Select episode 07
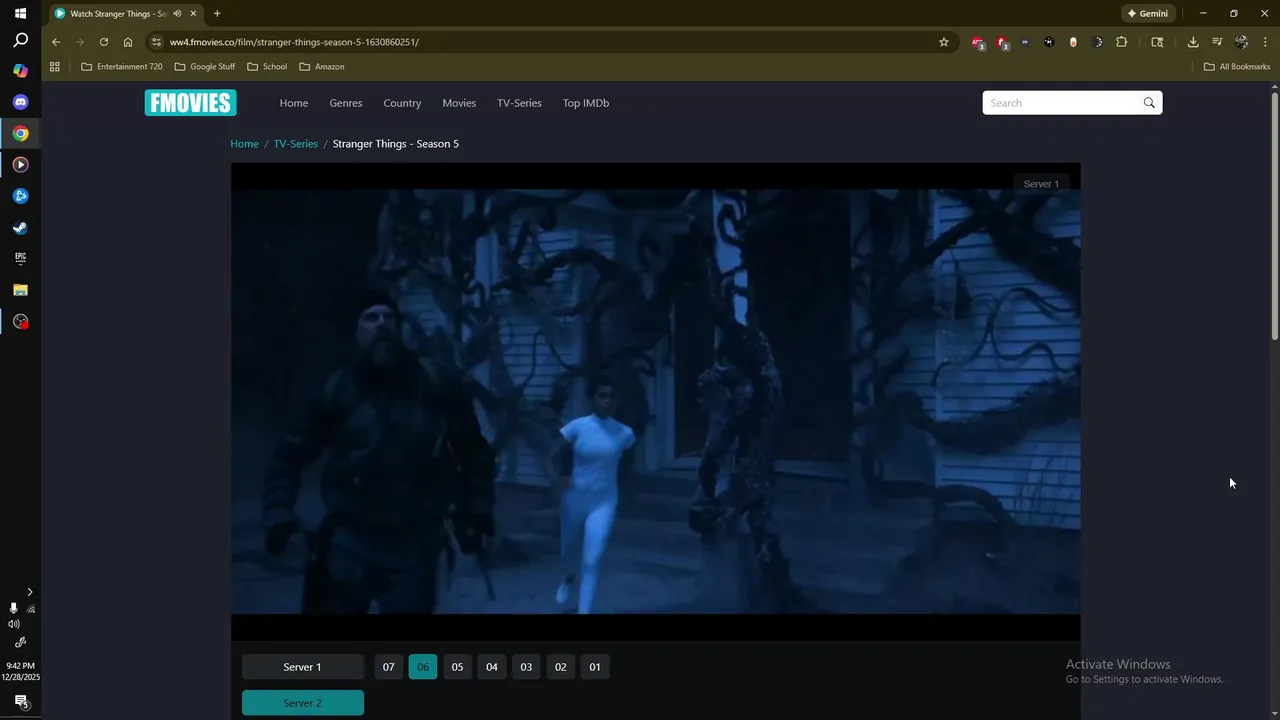 (x=389, y=667)
